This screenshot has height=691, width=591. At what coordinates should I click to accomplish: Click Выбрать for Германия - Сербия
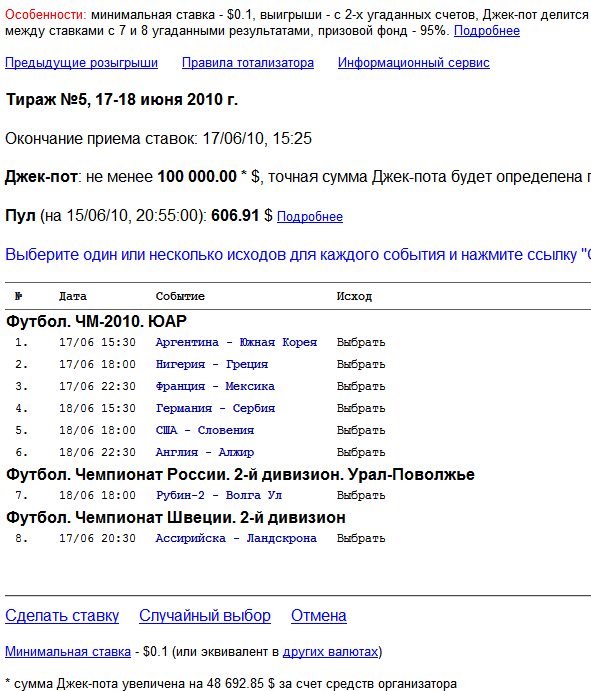(x=361, y=409)
